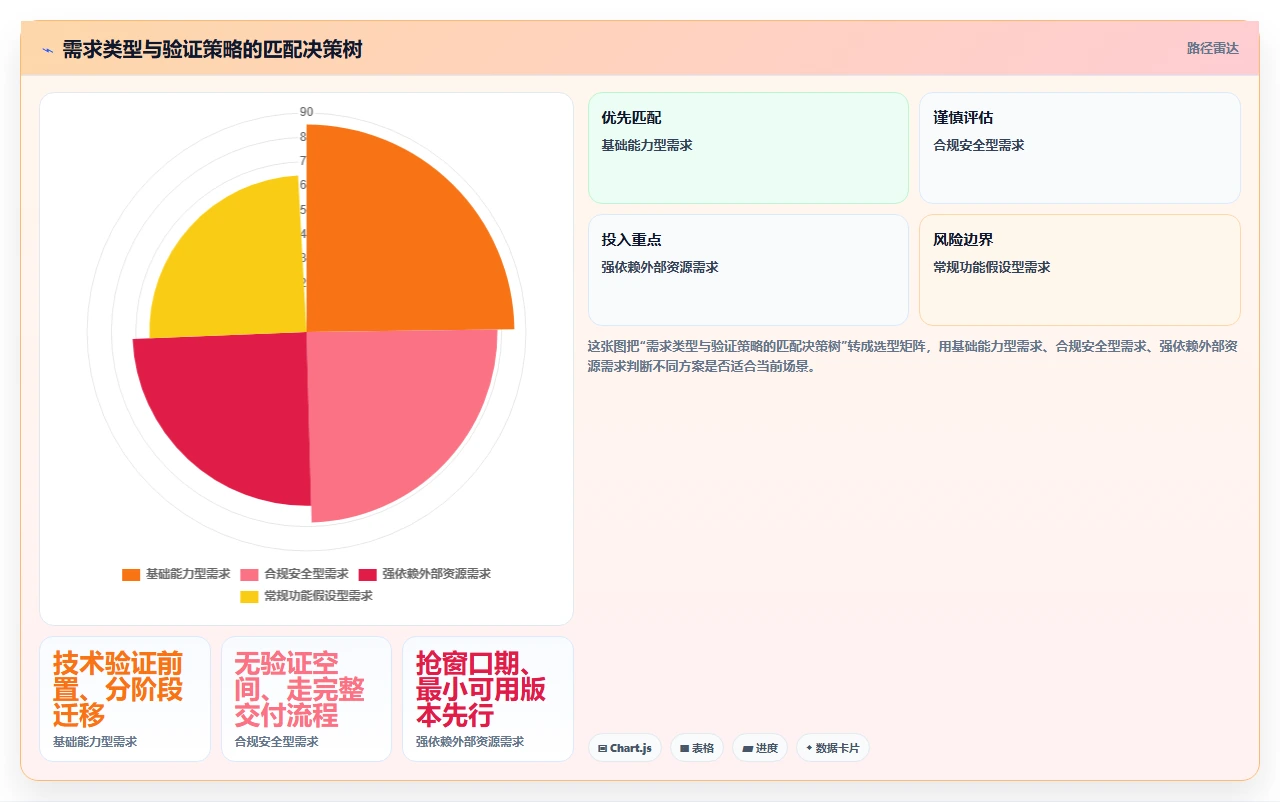Click 基础能力型需求 caption under orange headline

[x=95, y=742]
